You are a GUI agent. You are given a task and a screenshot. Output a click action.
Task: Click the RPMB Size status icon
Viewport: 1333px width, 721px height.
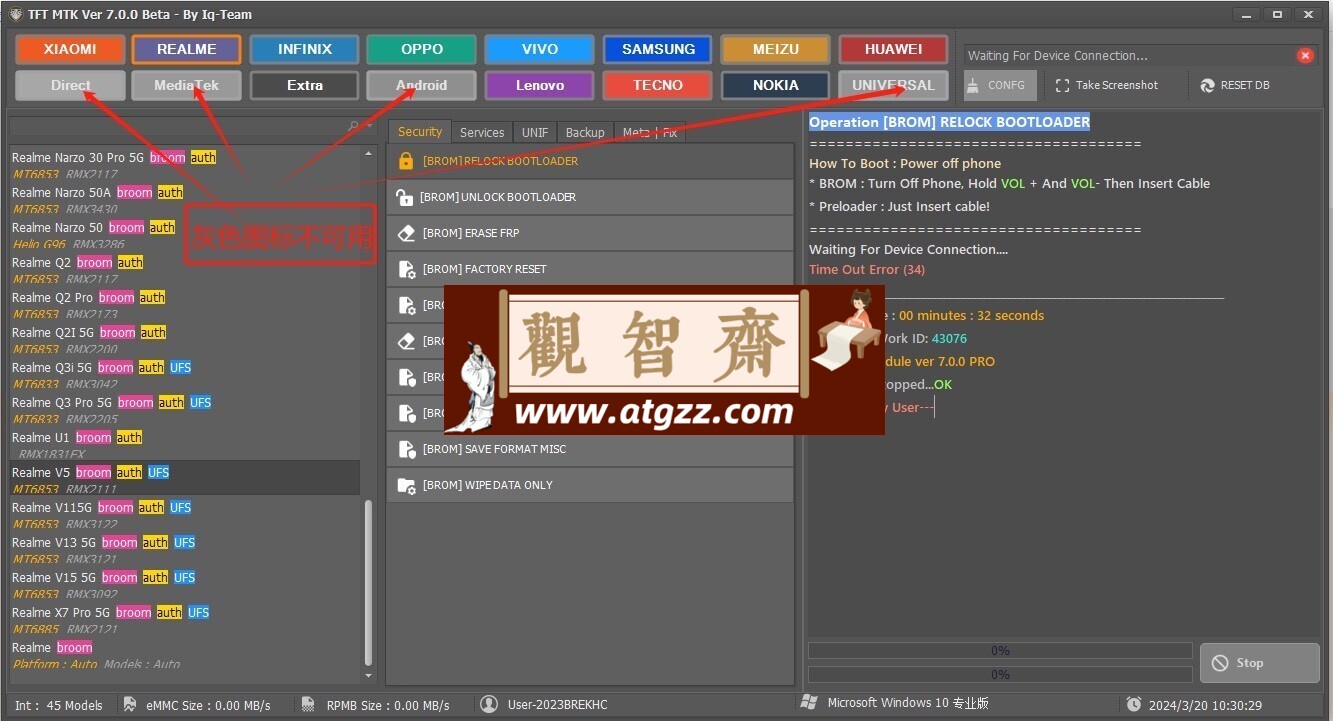(x=308, y=704)
